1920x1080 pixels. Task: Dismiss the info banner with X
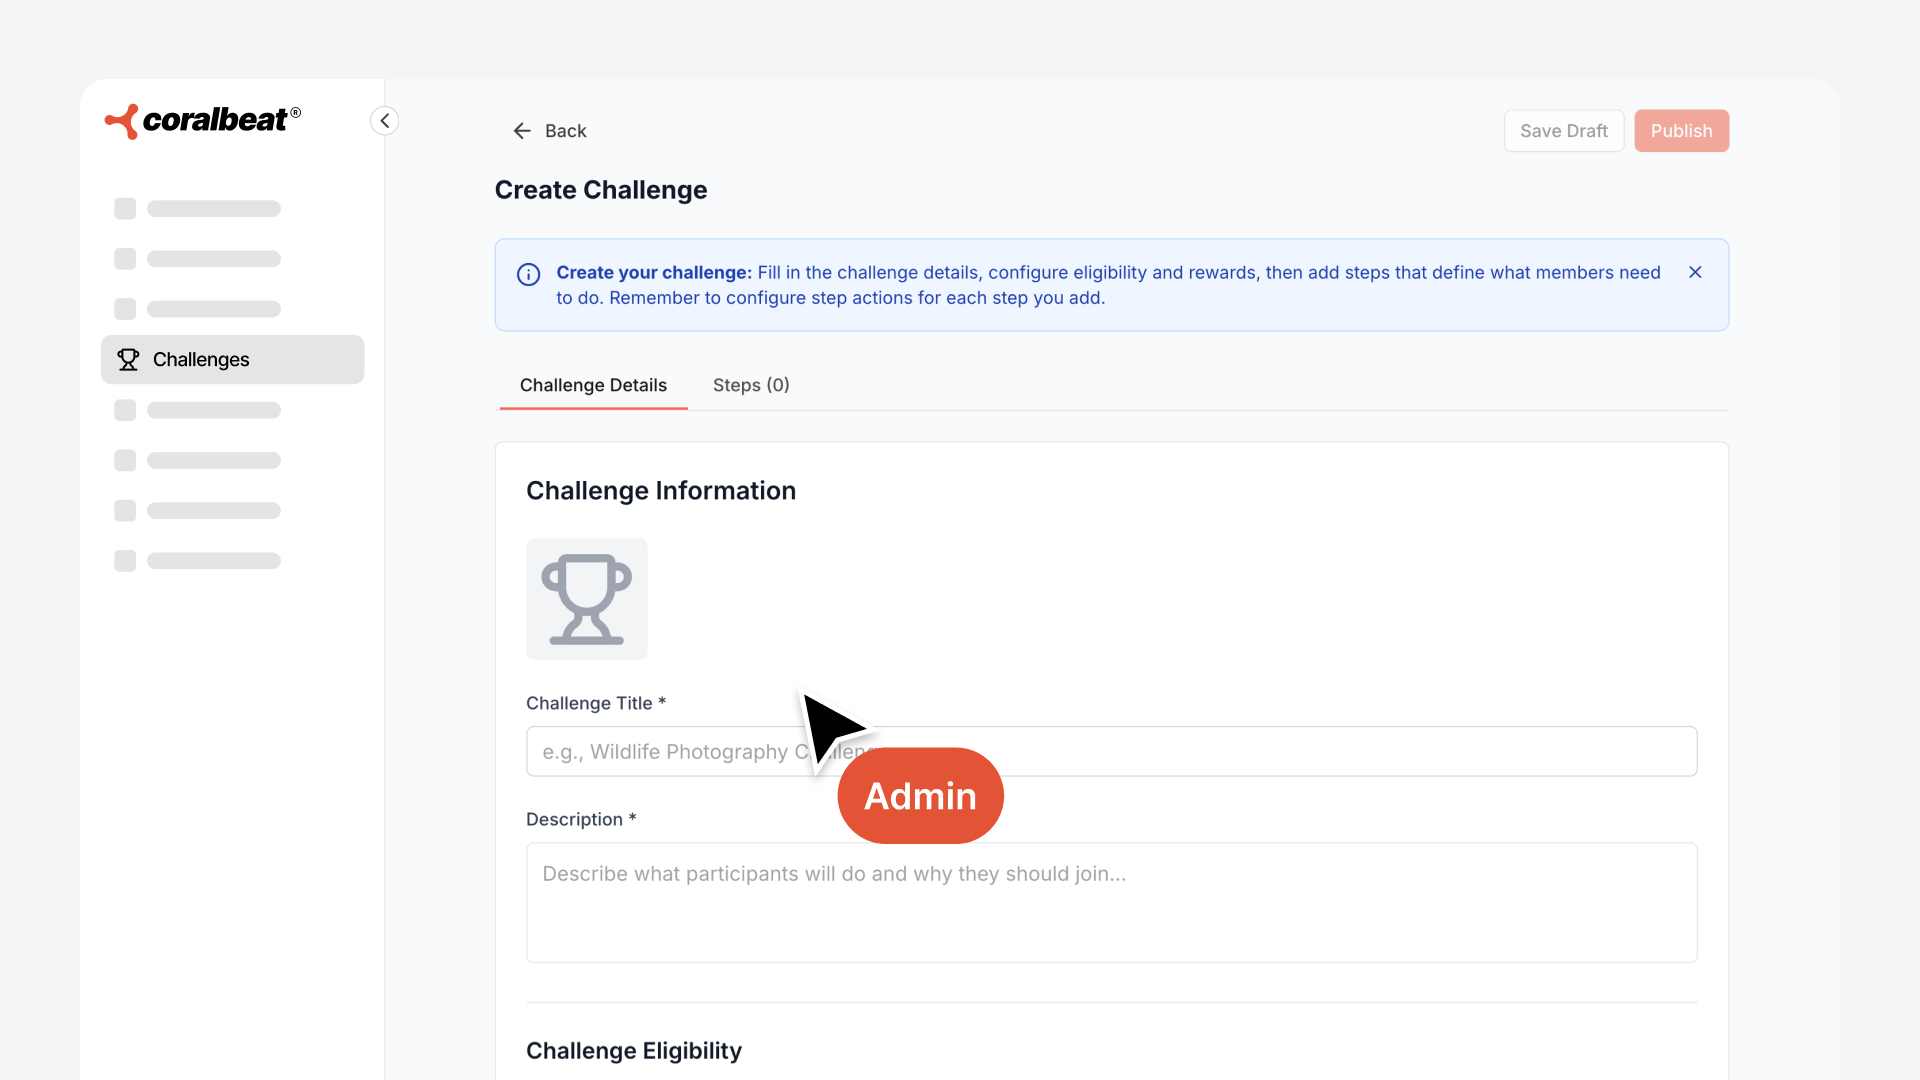(1695, 272)
